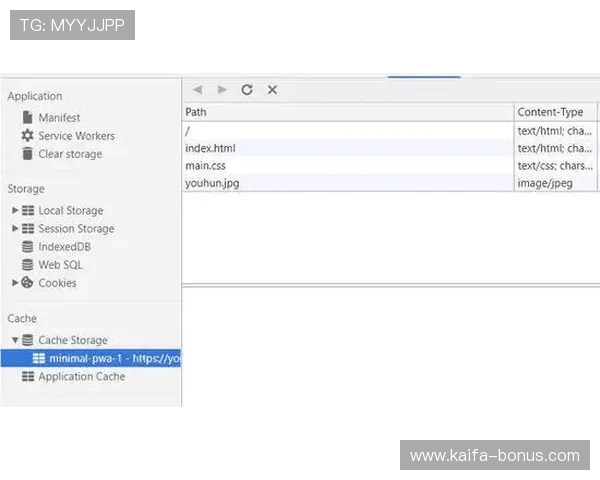
Task: Click the delete X icon in toolbar
Action: pos(272,90)
